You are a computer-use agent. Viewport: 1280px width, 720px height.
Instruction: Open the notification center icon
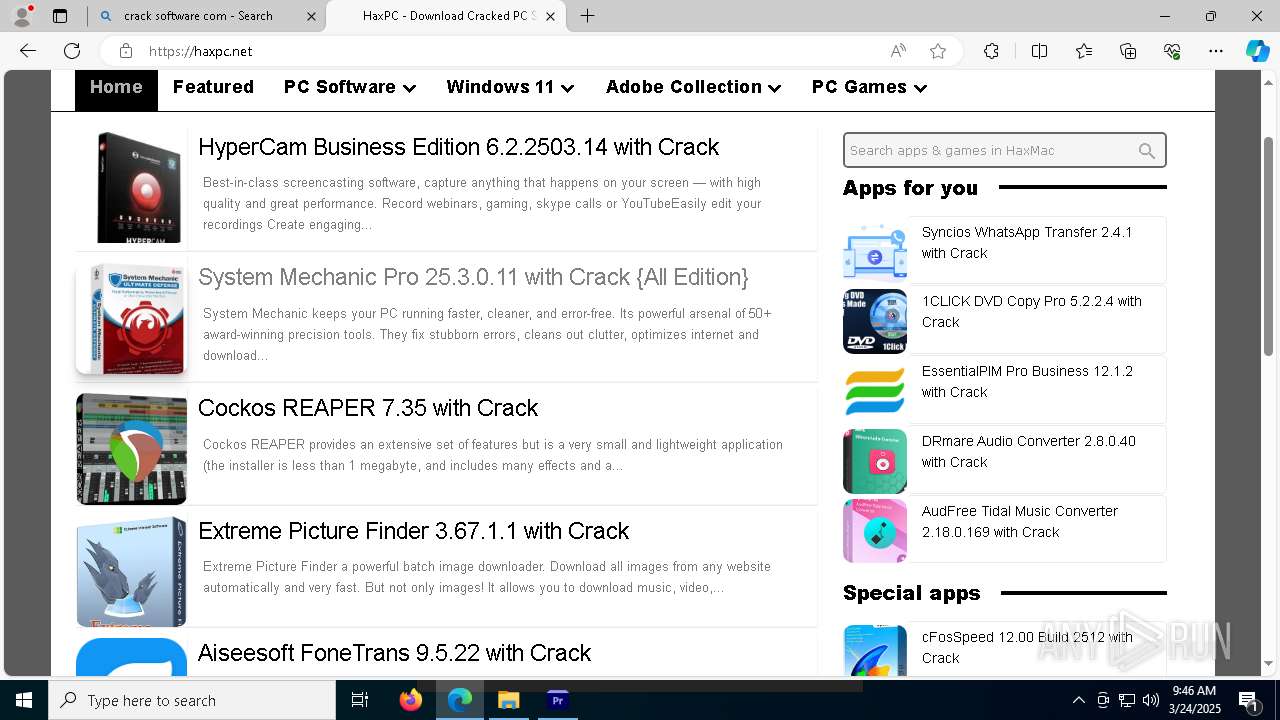click(x=1248, y=700)
